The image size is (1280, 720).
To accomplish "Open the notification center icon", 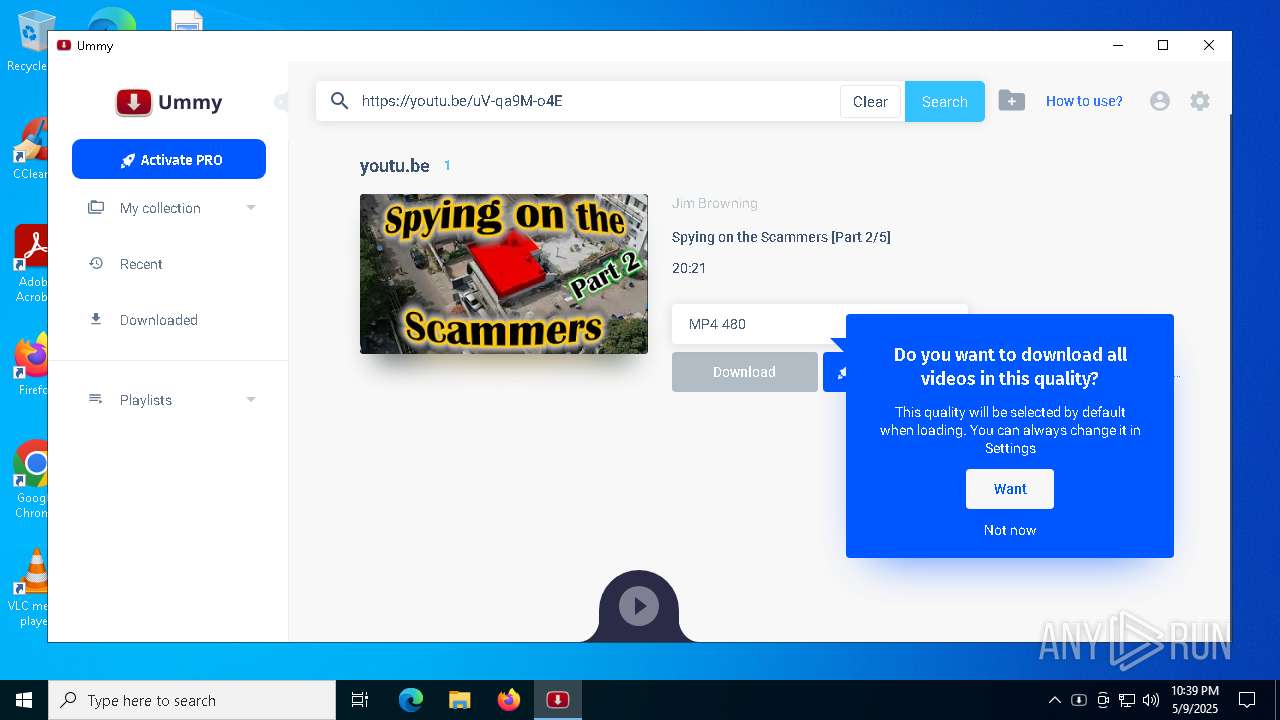I will coord(1247,700).
